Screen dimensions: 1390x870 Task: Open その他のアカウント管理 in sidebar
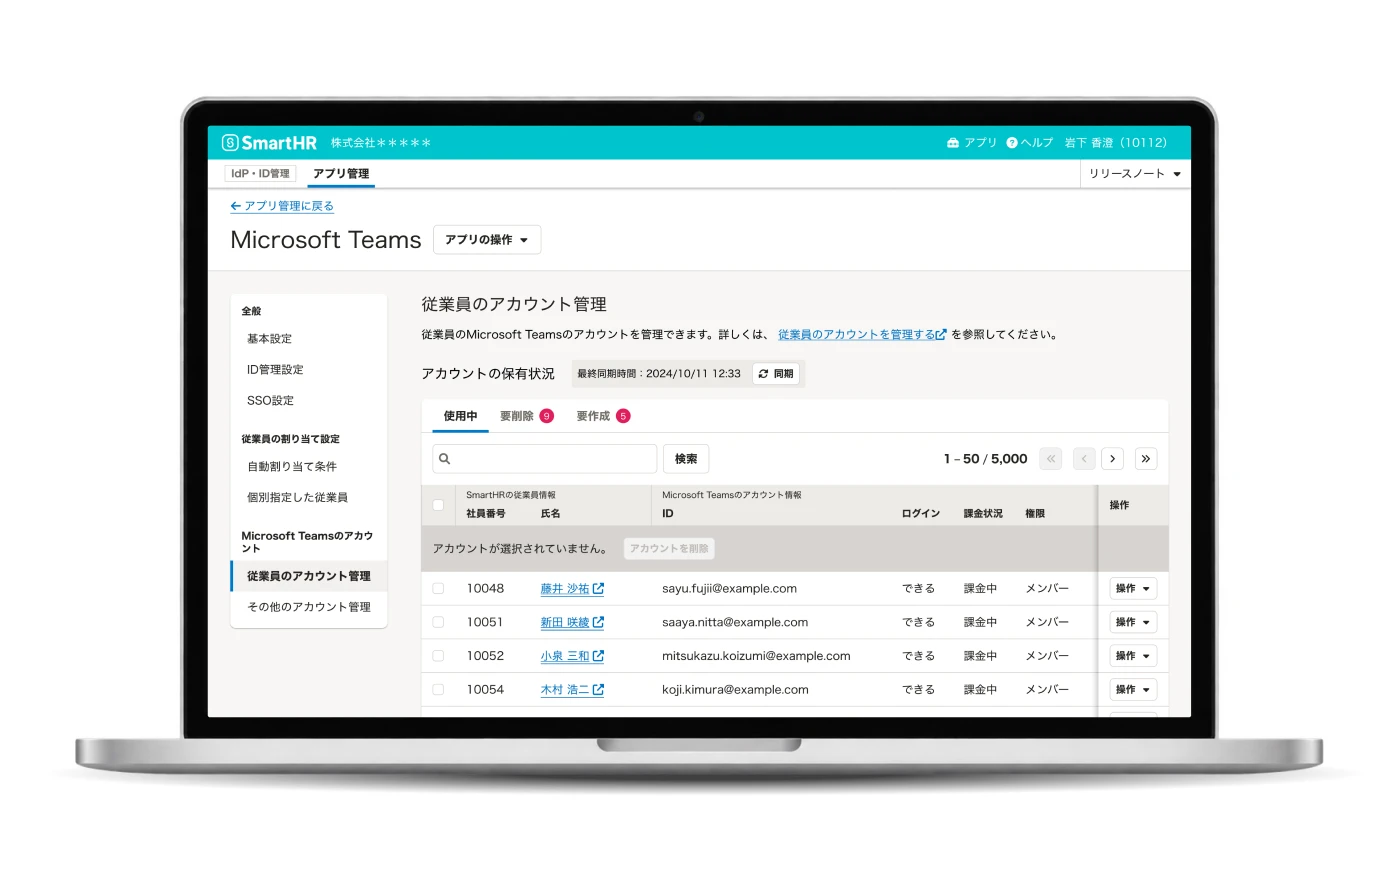tap(309, 607)
